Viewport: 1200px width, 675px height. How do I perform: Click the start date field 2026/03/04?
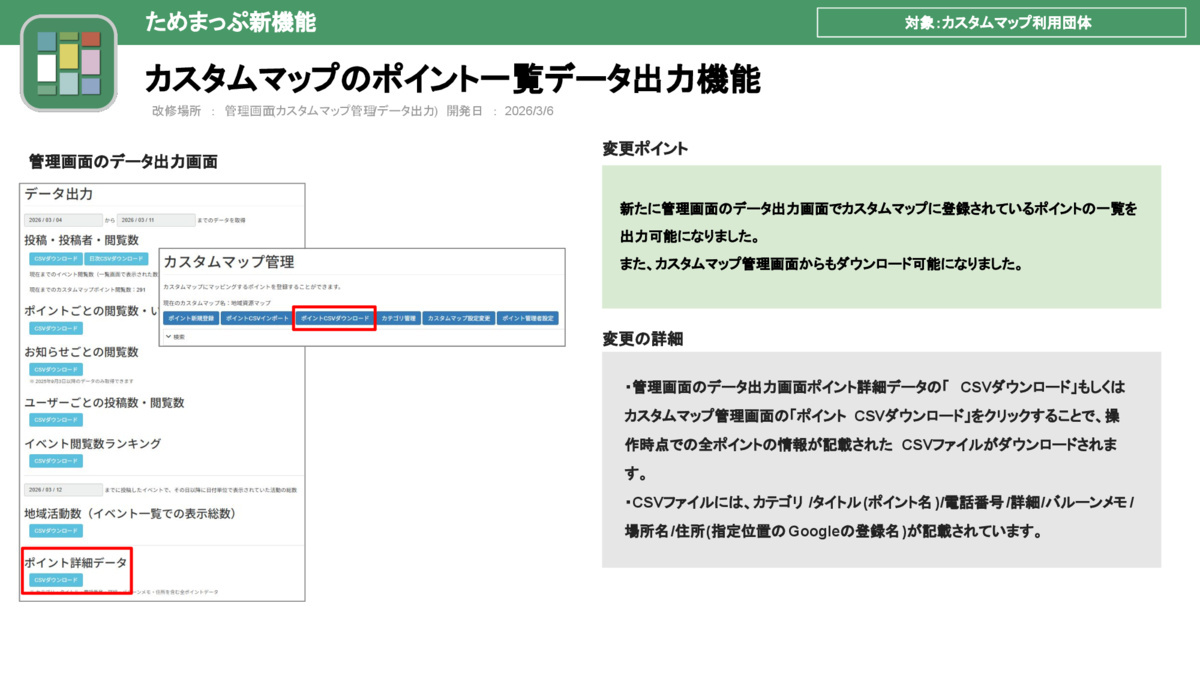tap(63, 220)
